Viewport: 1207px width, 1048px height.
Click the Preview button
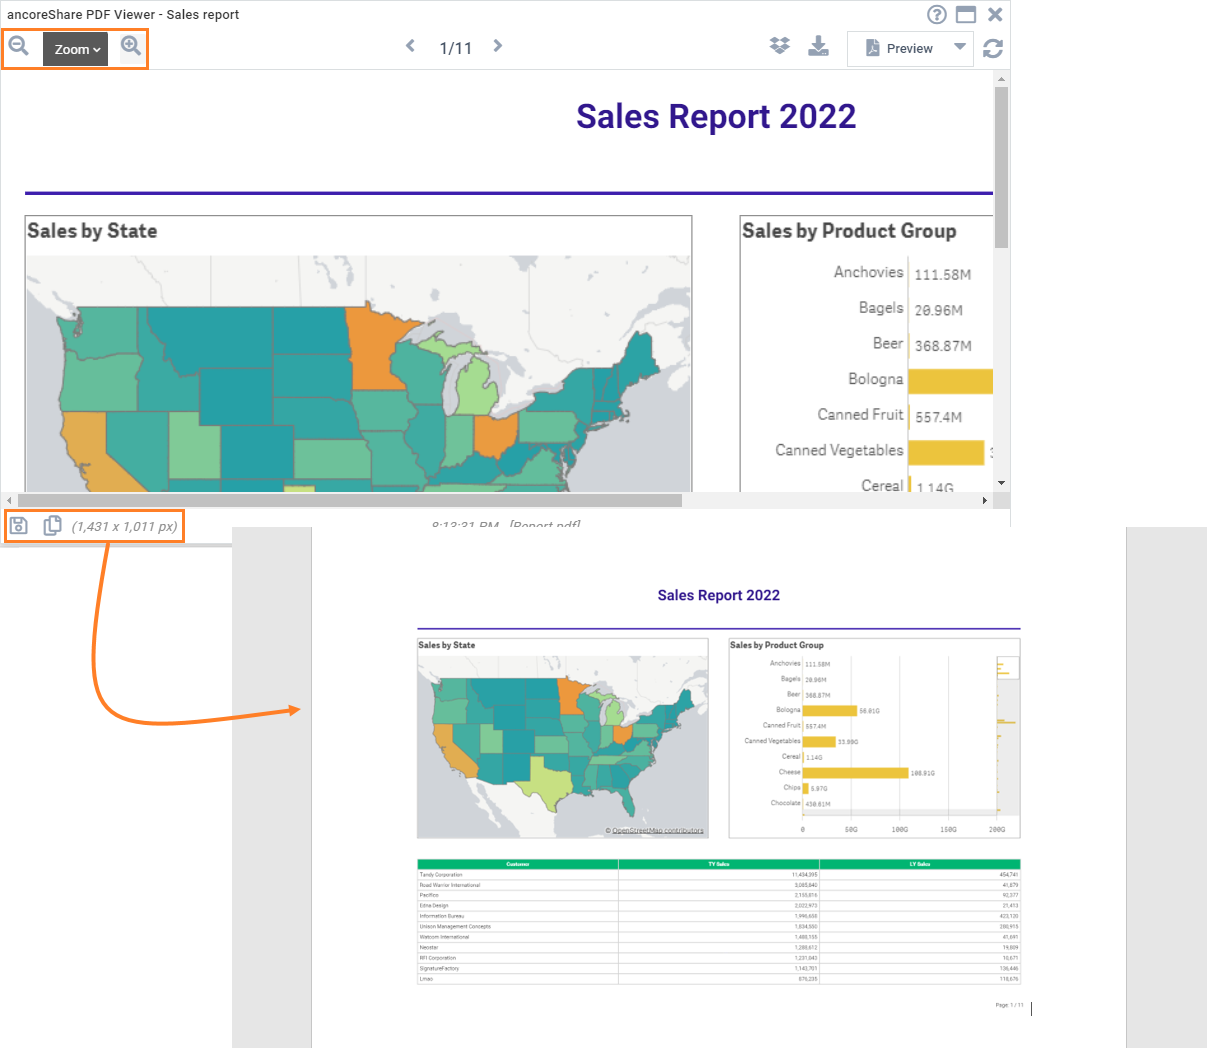tap(898, 48)
